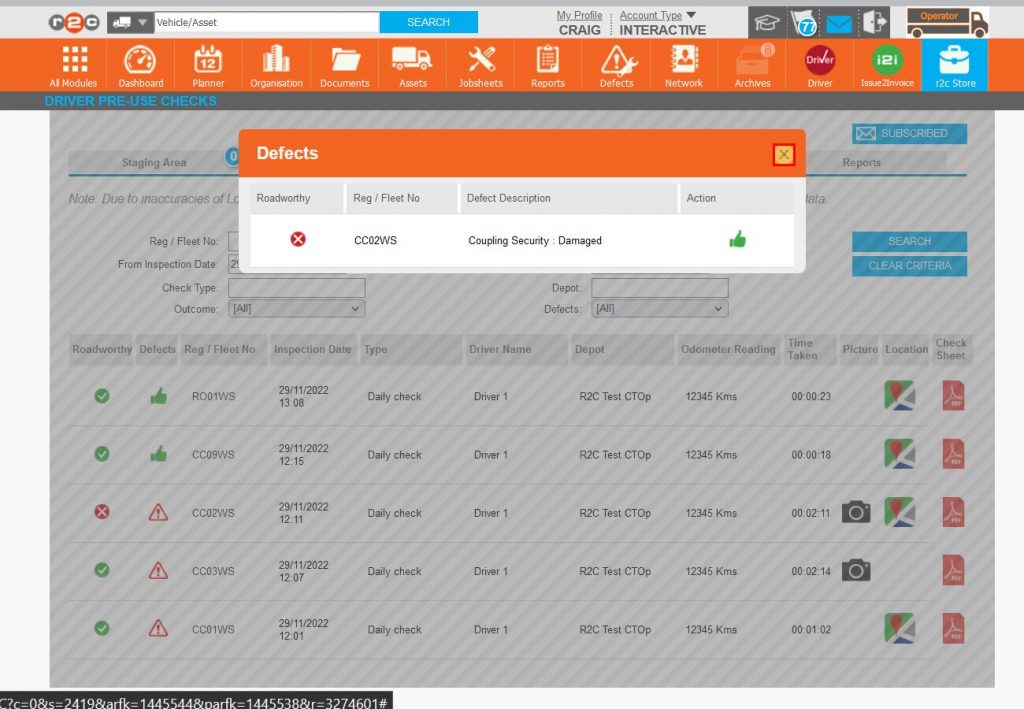
Task: Open the Issue2Invoice module
Action: (887, 64)
